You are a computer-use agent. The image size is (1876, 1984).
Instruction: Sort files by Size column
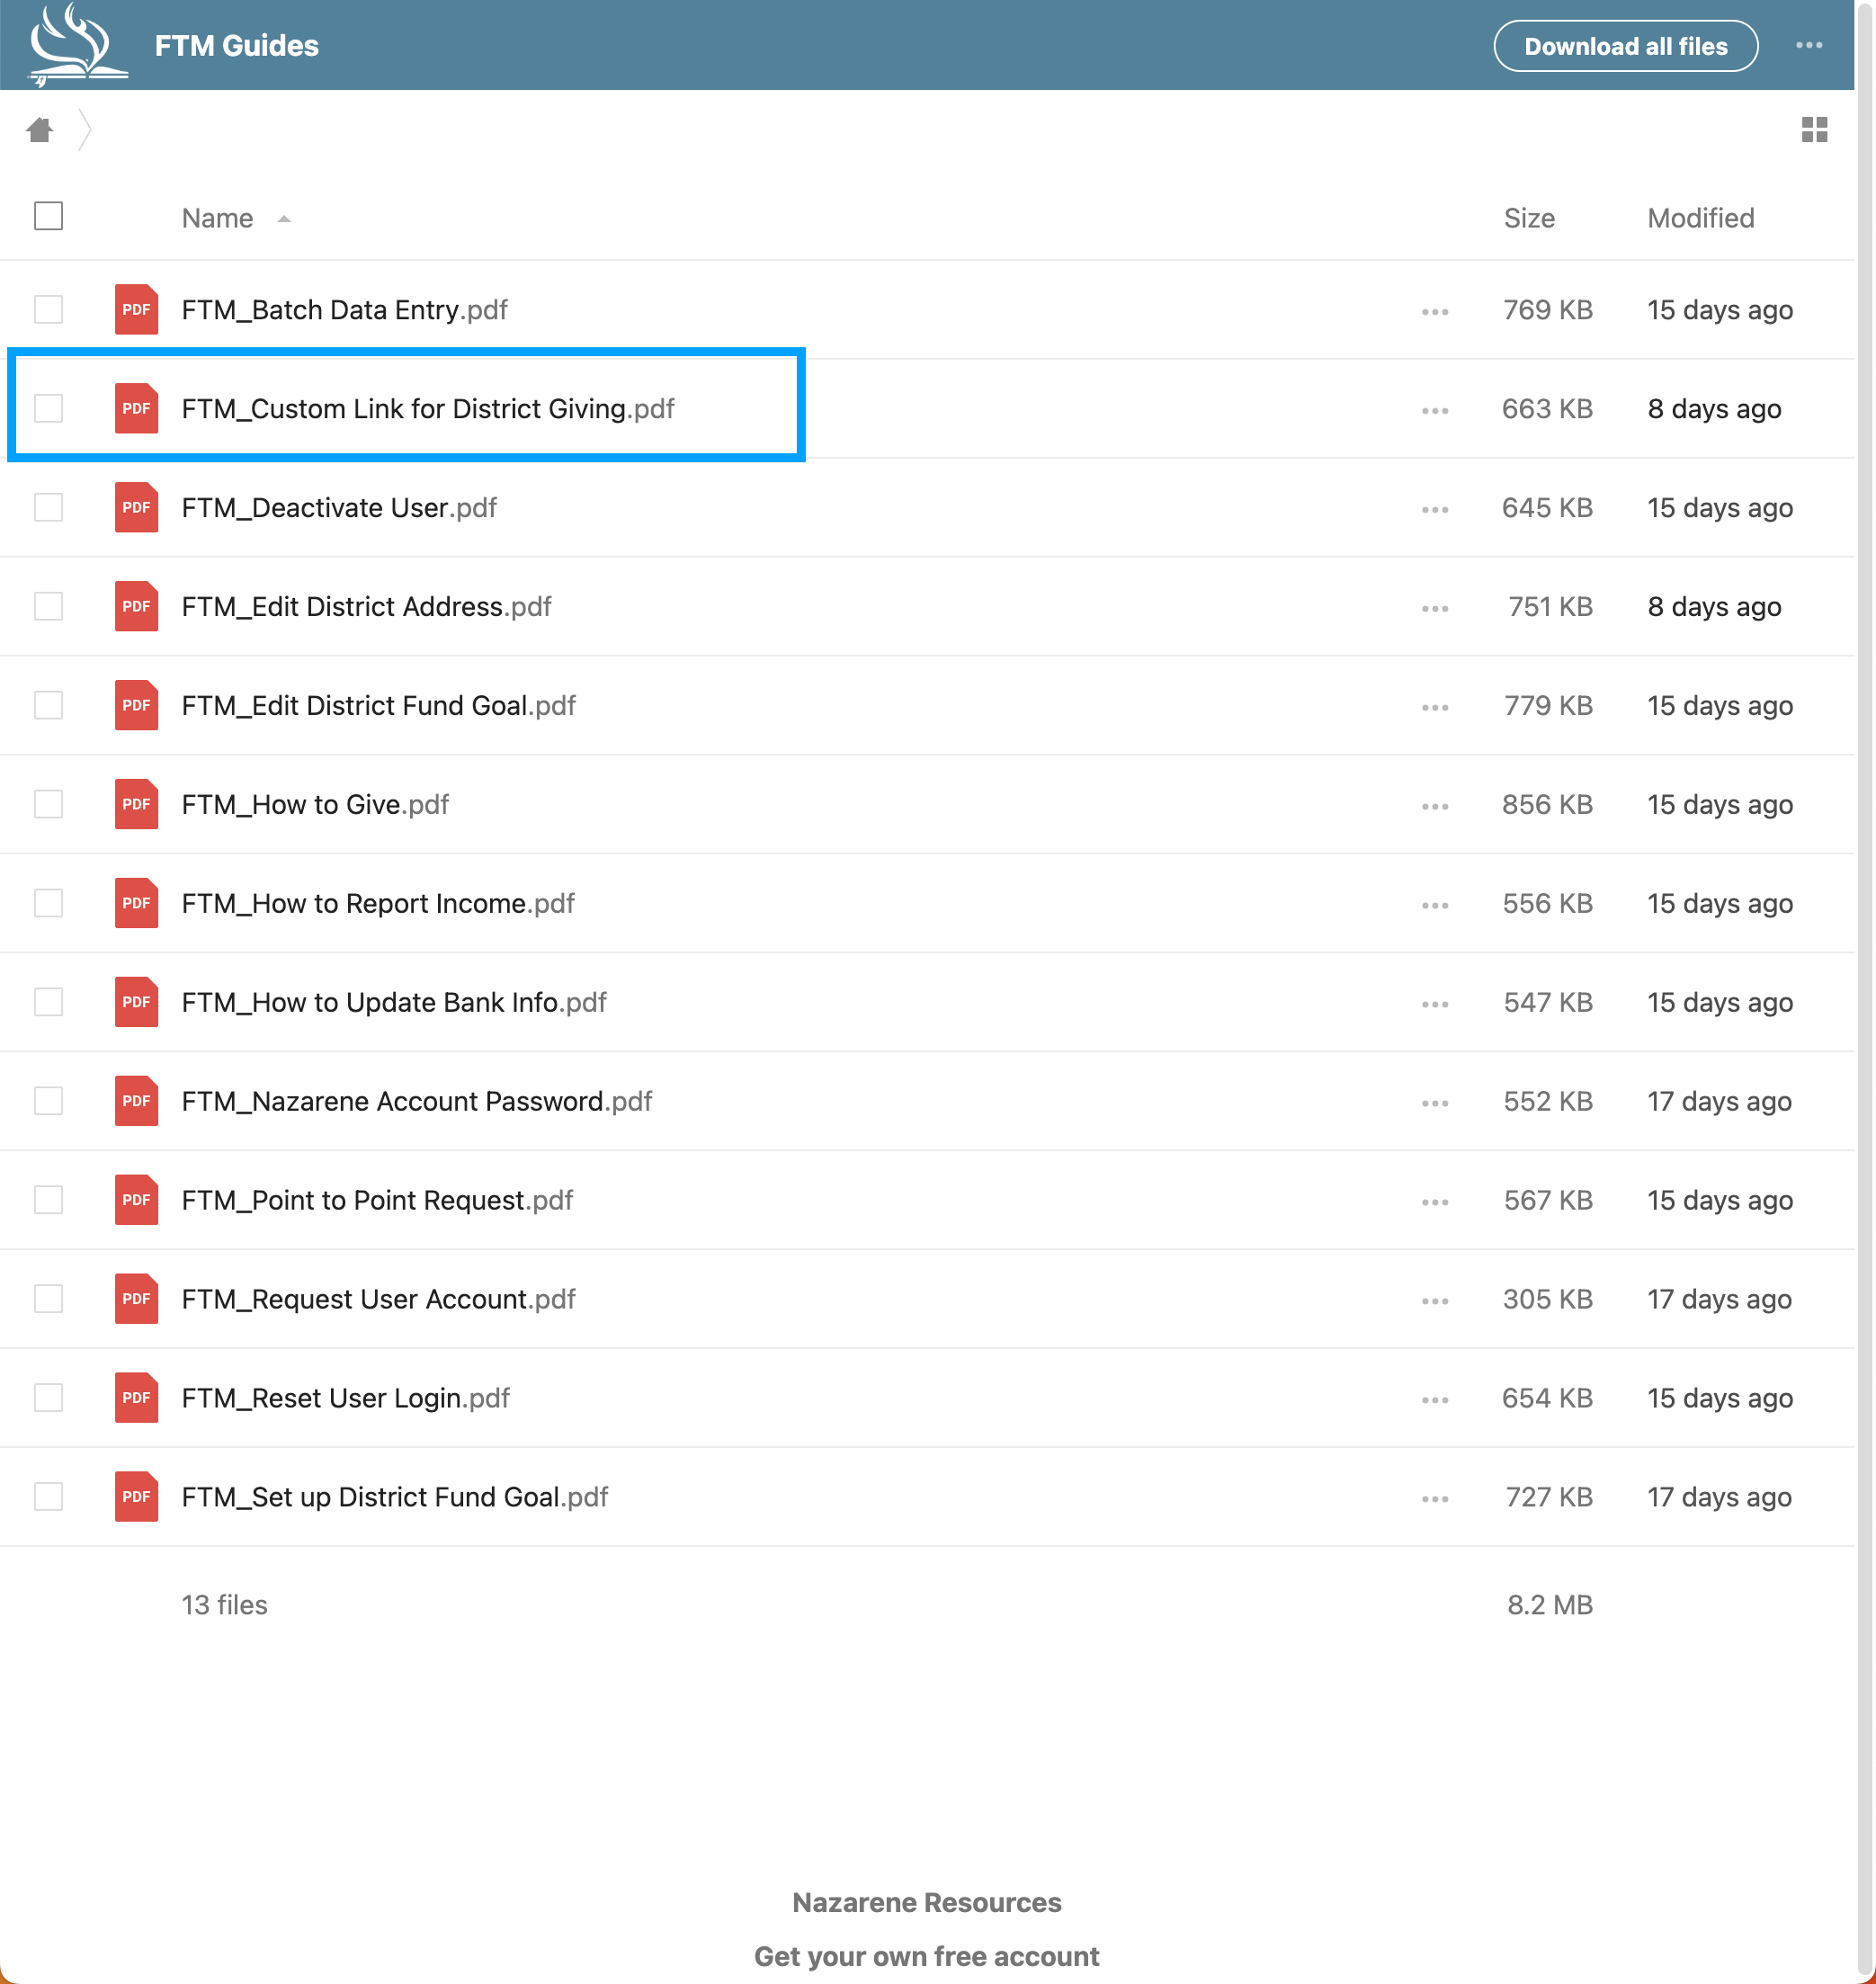[x=1528, y=218]
